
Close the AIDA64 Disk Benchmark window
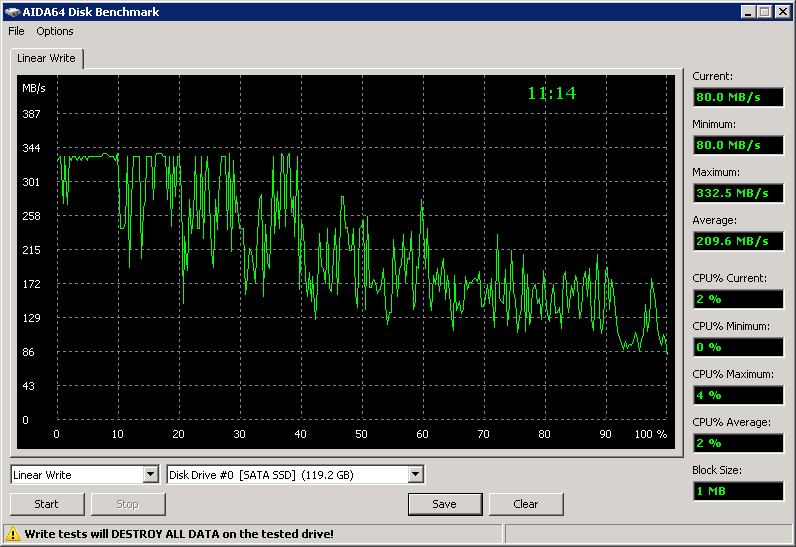click(x=783, y=12)
